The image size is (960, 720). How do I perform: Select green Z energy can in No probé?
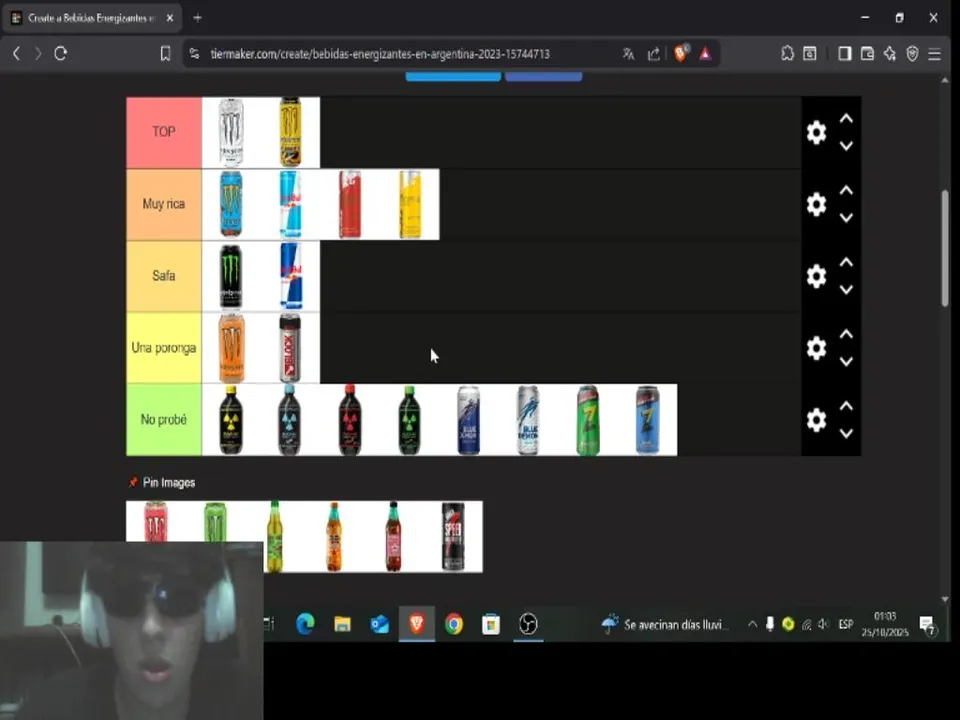click(x=588, y=420)
